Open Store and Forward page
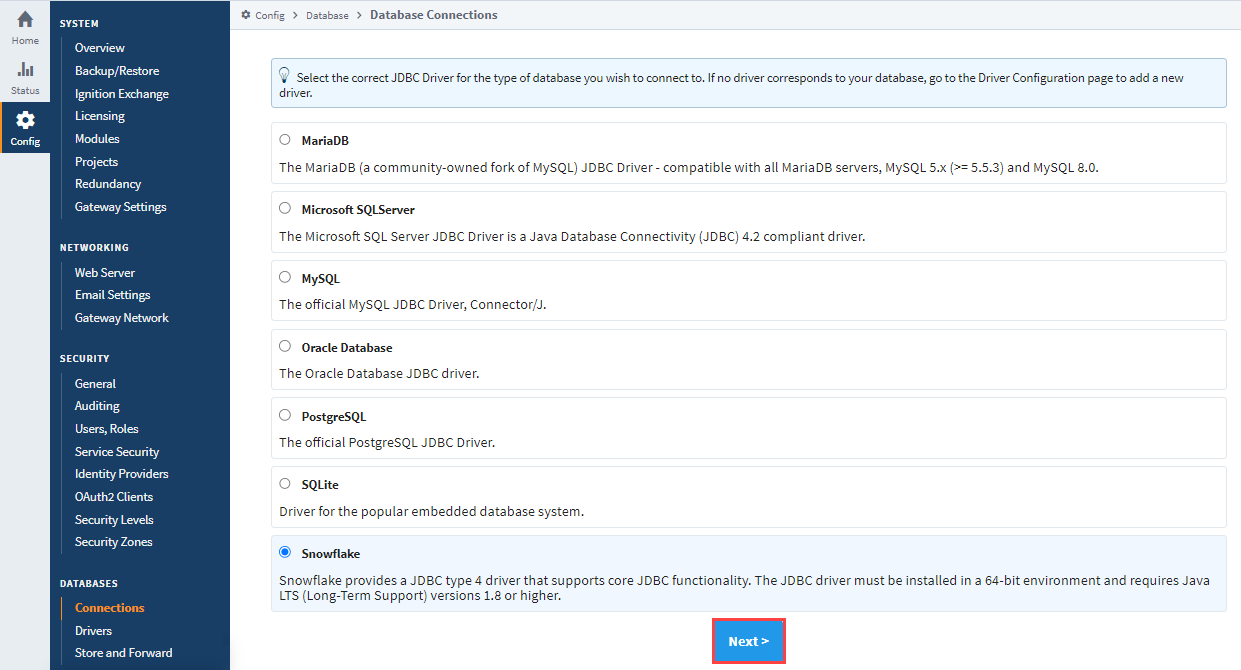The image size is (1241, 670). click(x=124, y=653)
